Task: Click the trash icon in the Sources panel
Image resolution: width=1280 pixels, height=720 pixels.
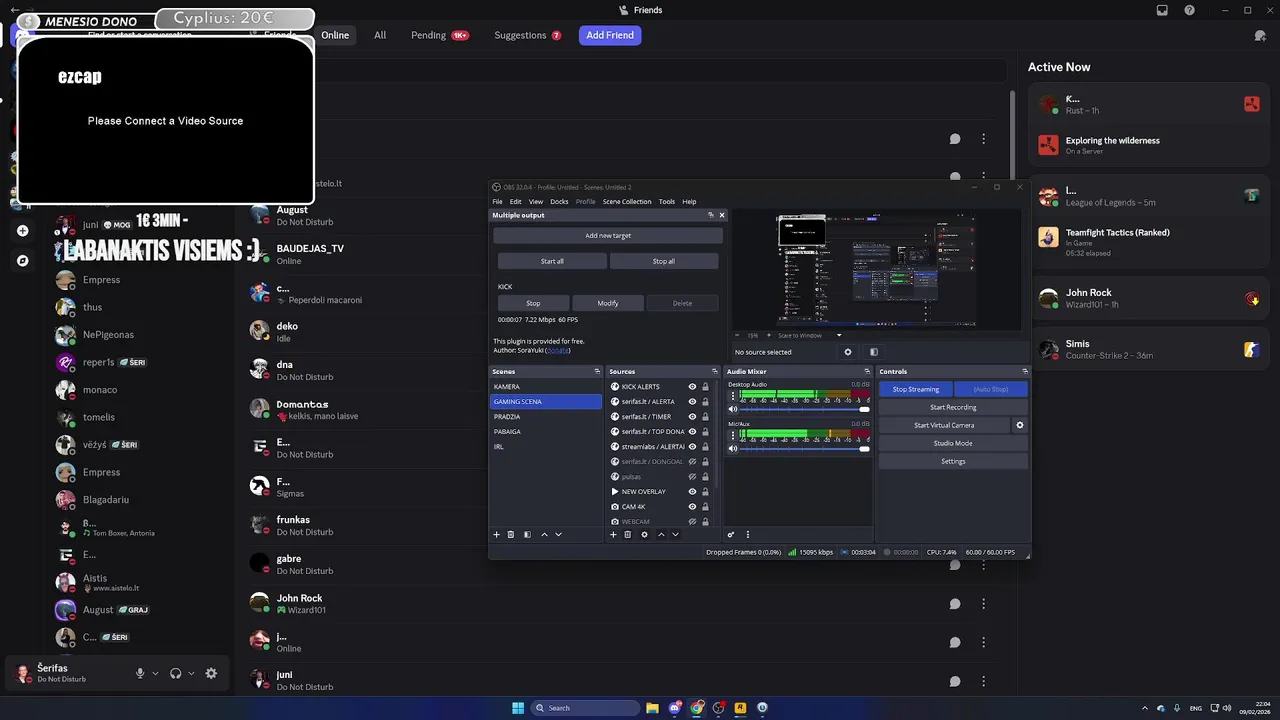Action: click(x=628, y=535)
